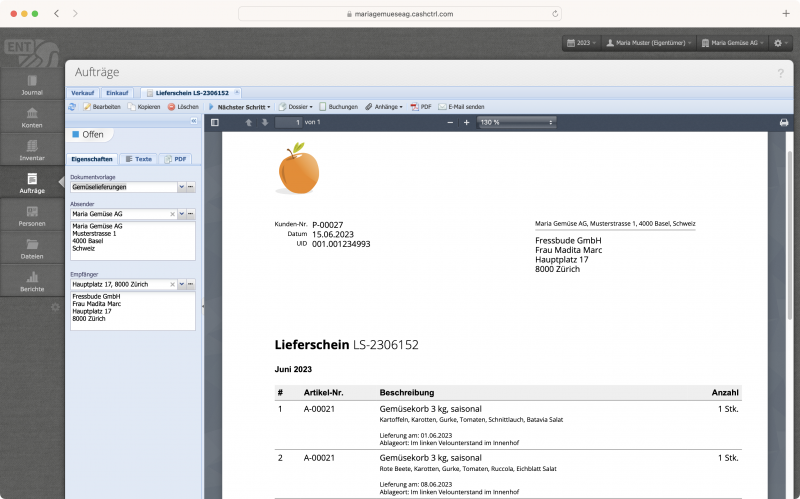
Task: Select the Eigenschaften tab
Action: 92,159
